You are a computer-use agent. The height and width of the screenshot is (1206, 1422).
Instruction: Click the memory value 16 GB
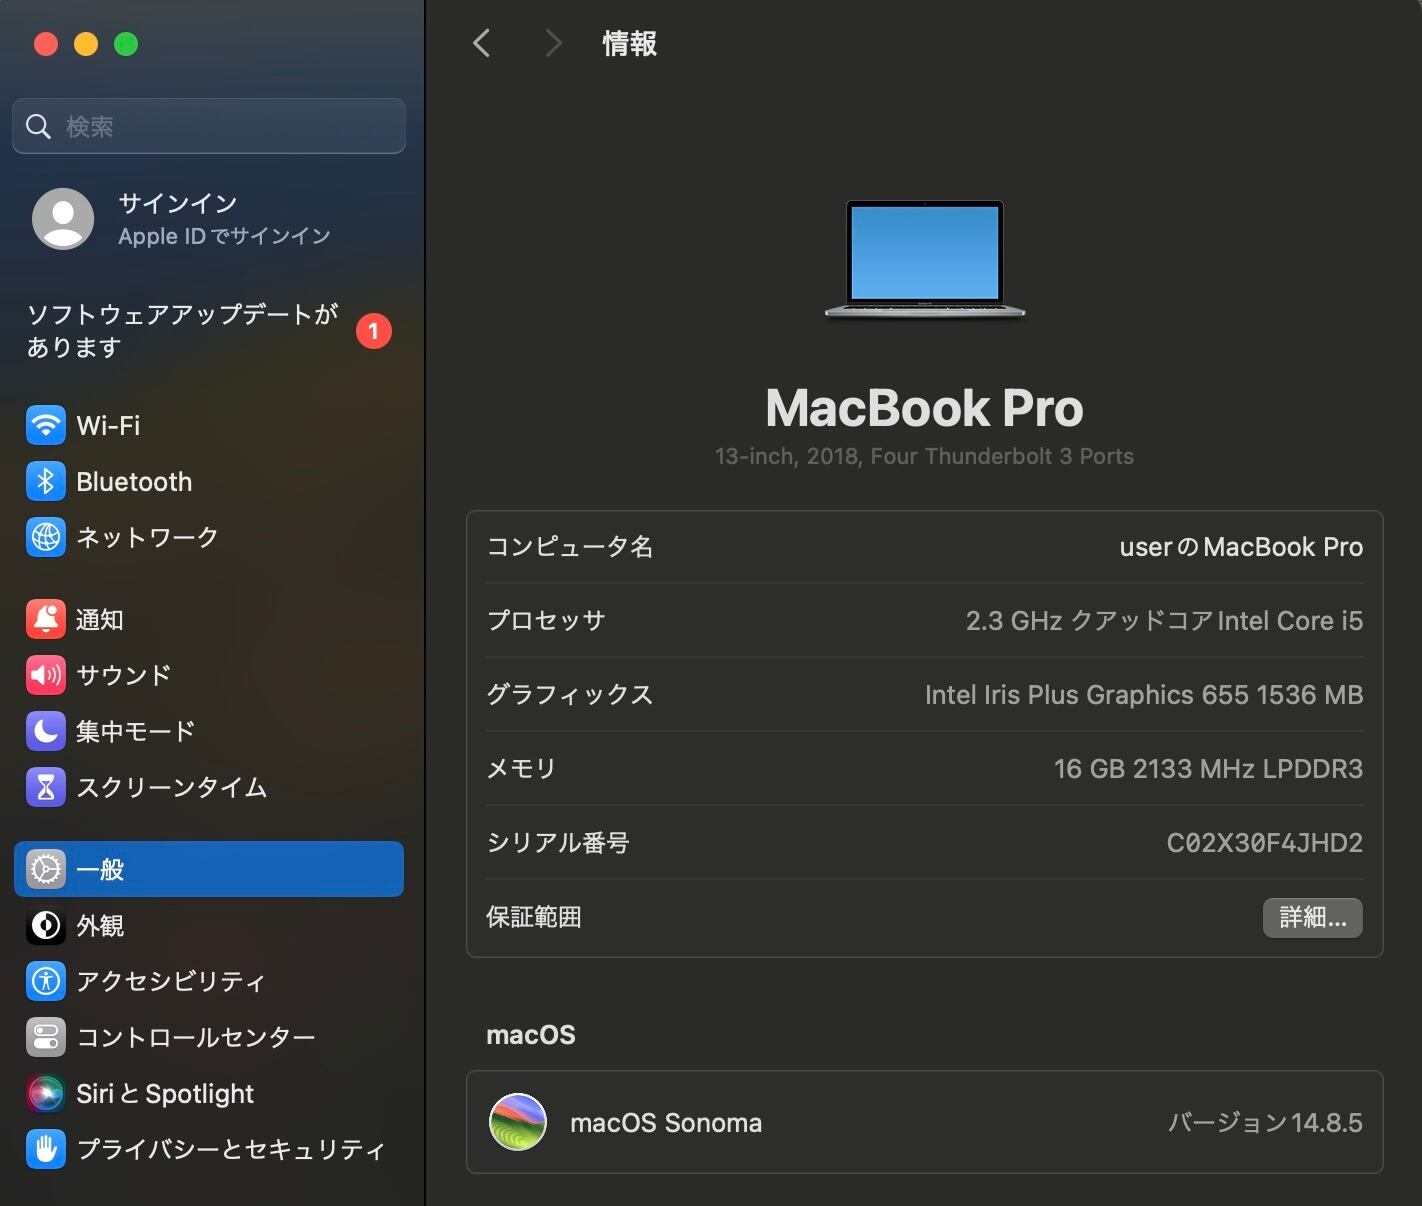[x=1208, y=769]
